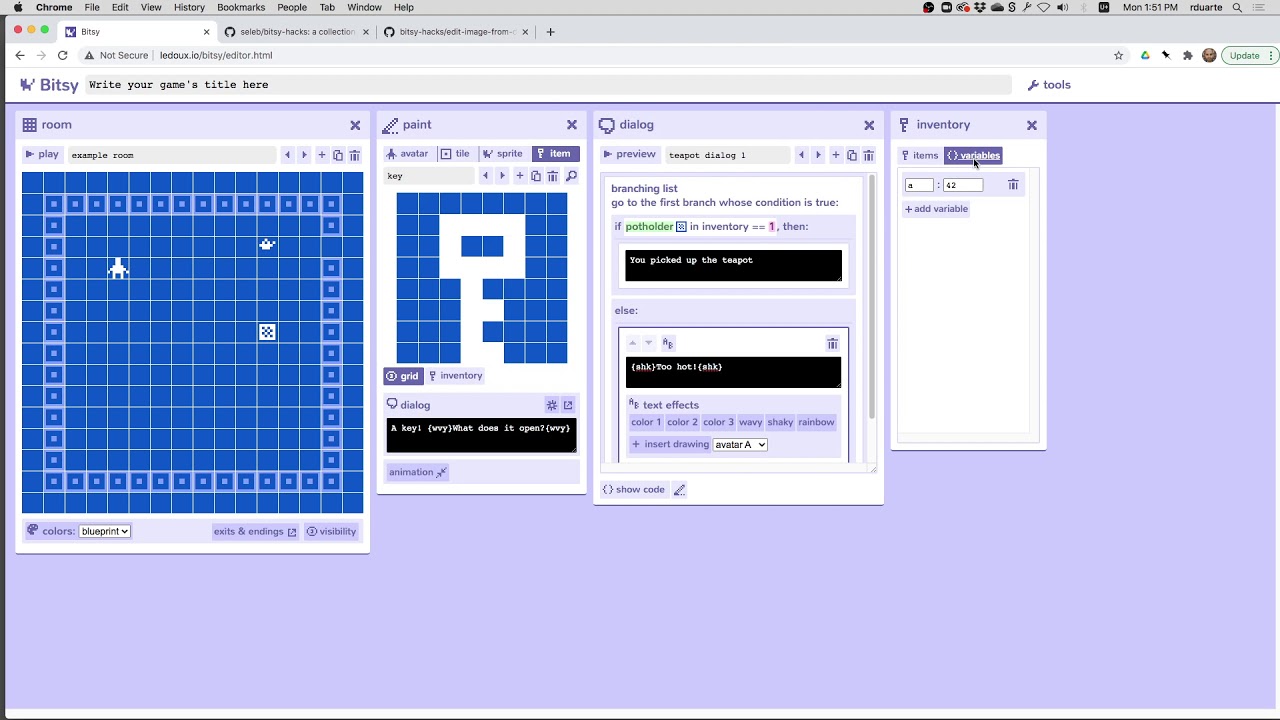Apply color 1 text effect
The width and height of the screenshot is (1280, 720).
tap(646, 422)
